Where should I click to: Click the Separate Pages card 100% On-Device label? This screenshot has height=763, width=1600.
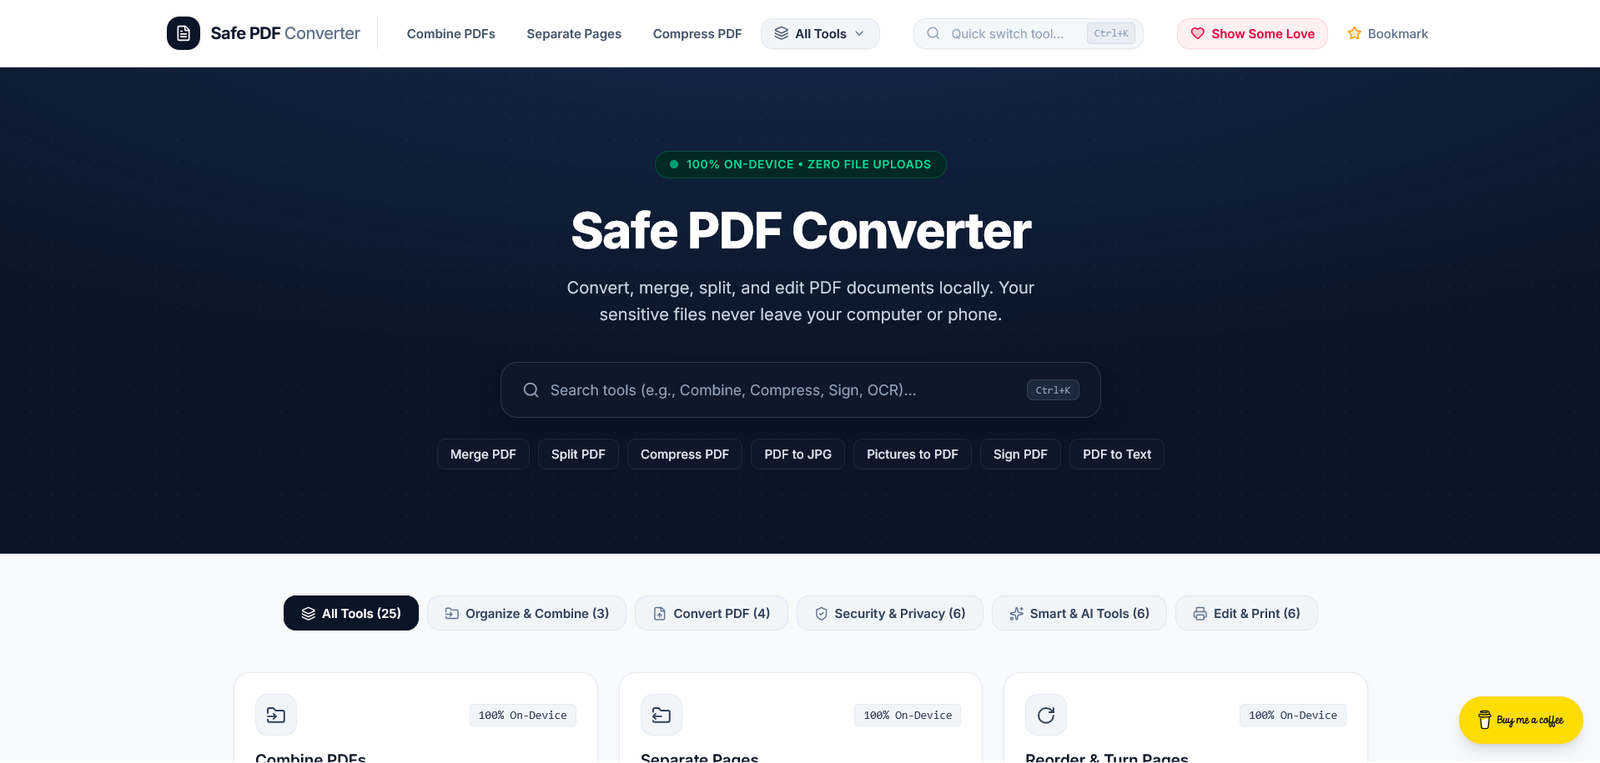[908, 715]
